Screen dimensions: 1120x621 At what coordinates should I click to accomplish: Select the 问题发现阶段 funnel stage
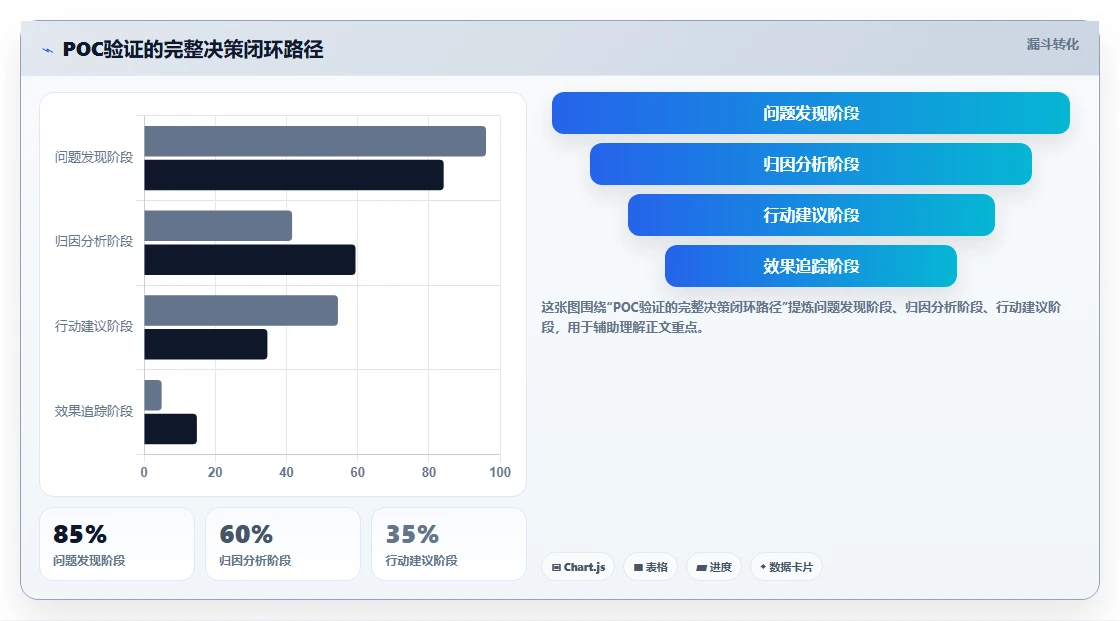coord(811,113)
